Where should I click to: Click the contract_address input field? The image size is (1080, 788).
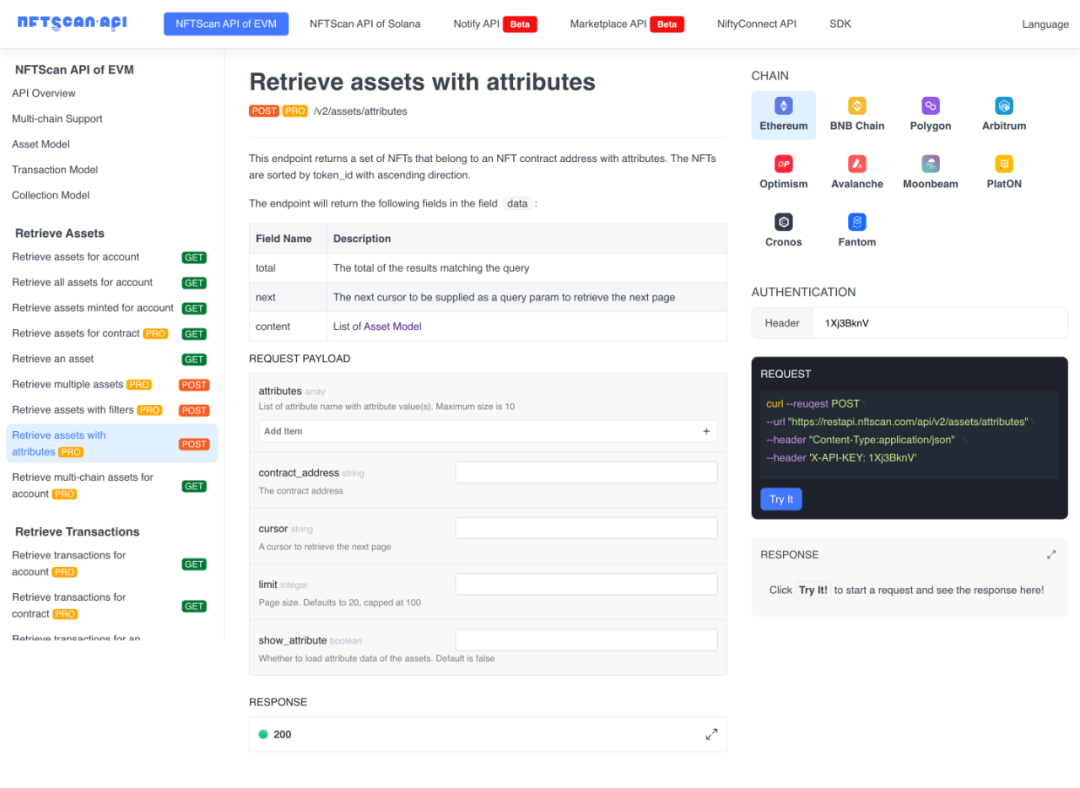(x=586, y=473)
